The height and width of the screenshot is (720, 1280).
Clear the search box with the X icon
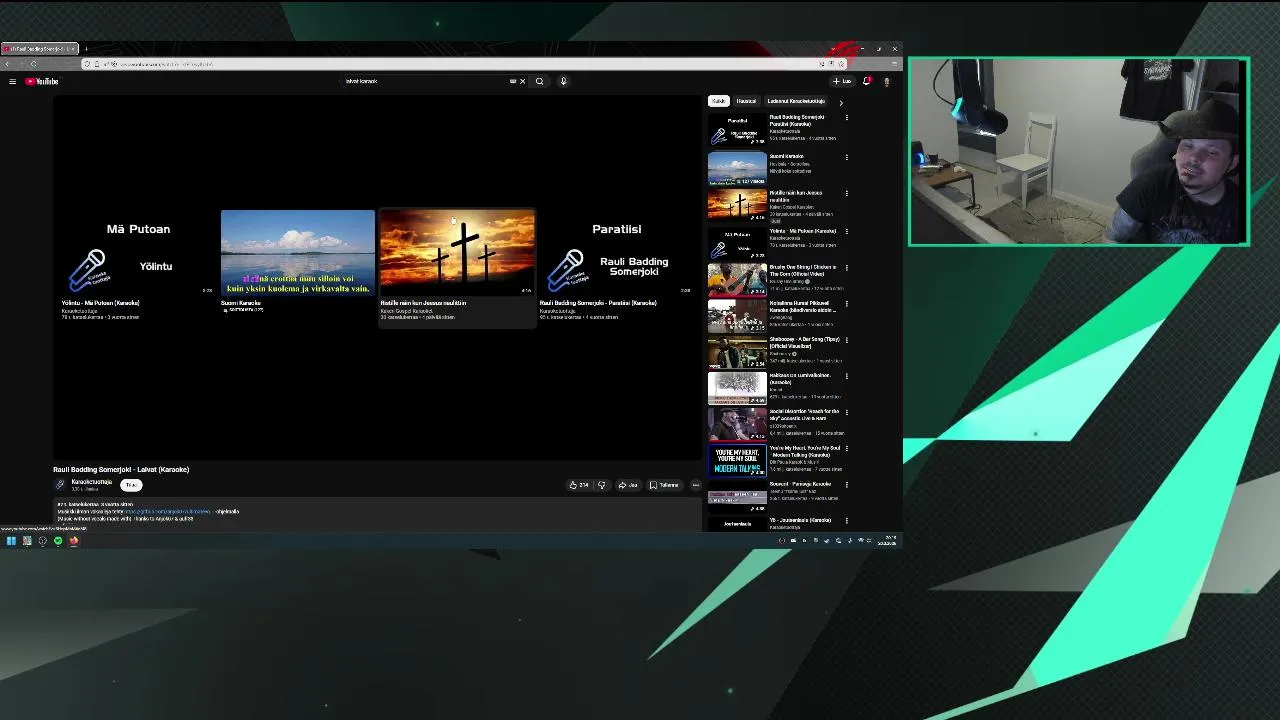522,81
